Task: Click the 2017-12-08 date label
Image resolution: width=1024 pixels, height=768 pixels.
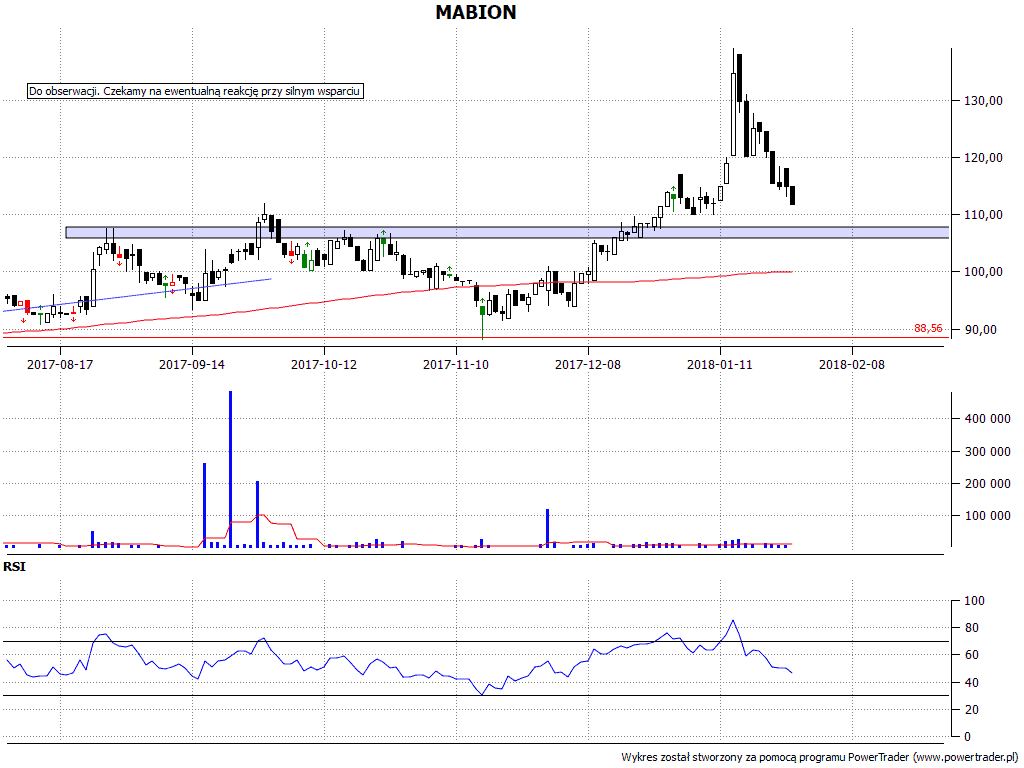Action: [x=588, y=364]
